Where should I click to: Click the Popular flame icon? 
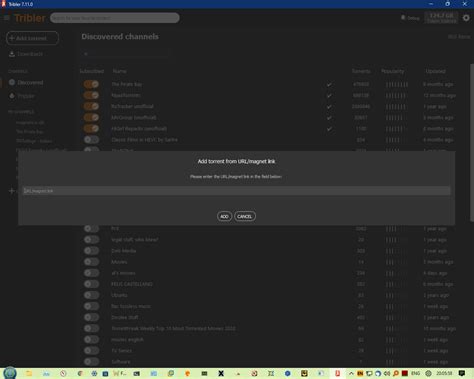12,96
